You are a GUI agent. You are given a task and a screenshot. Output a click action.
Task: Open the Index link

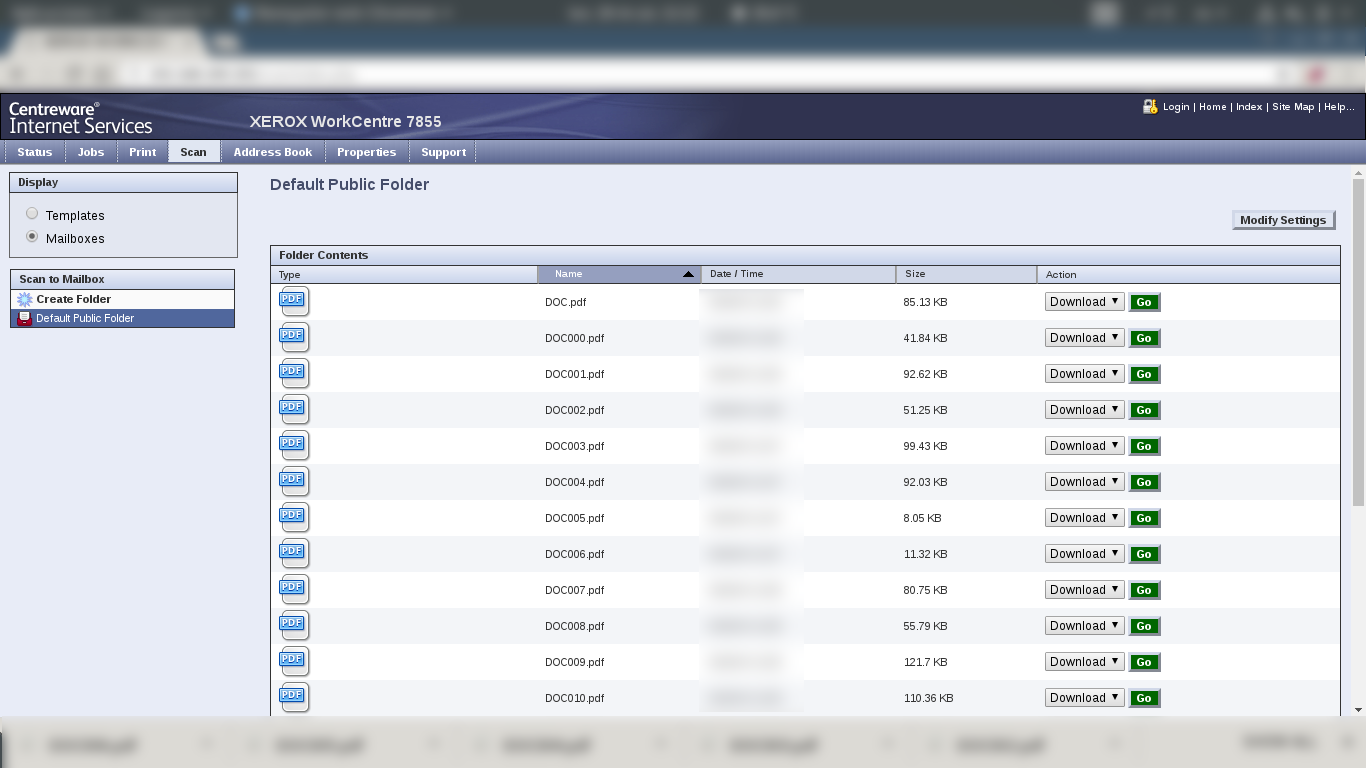click(x=1249, y=107)
